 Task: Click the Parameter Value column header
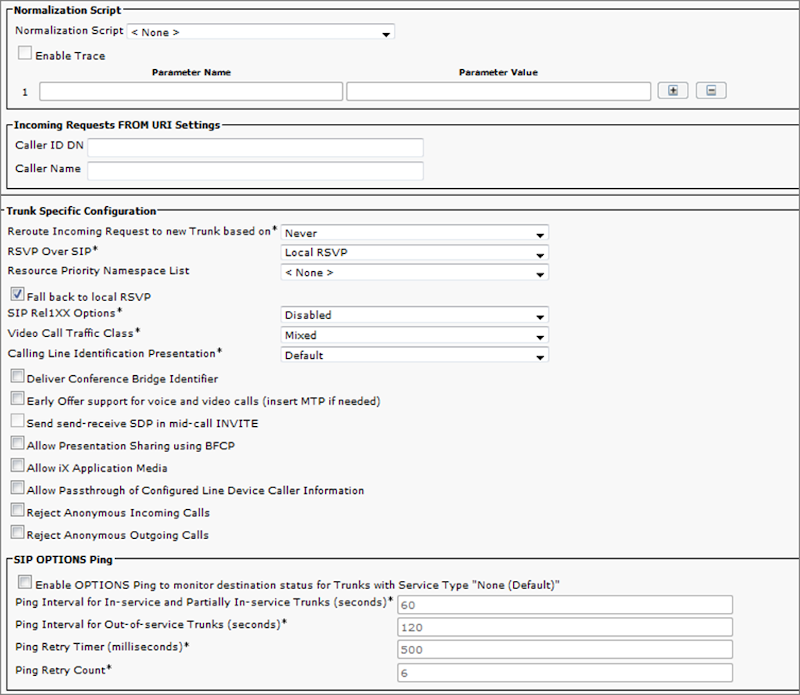tap(498, 72)
